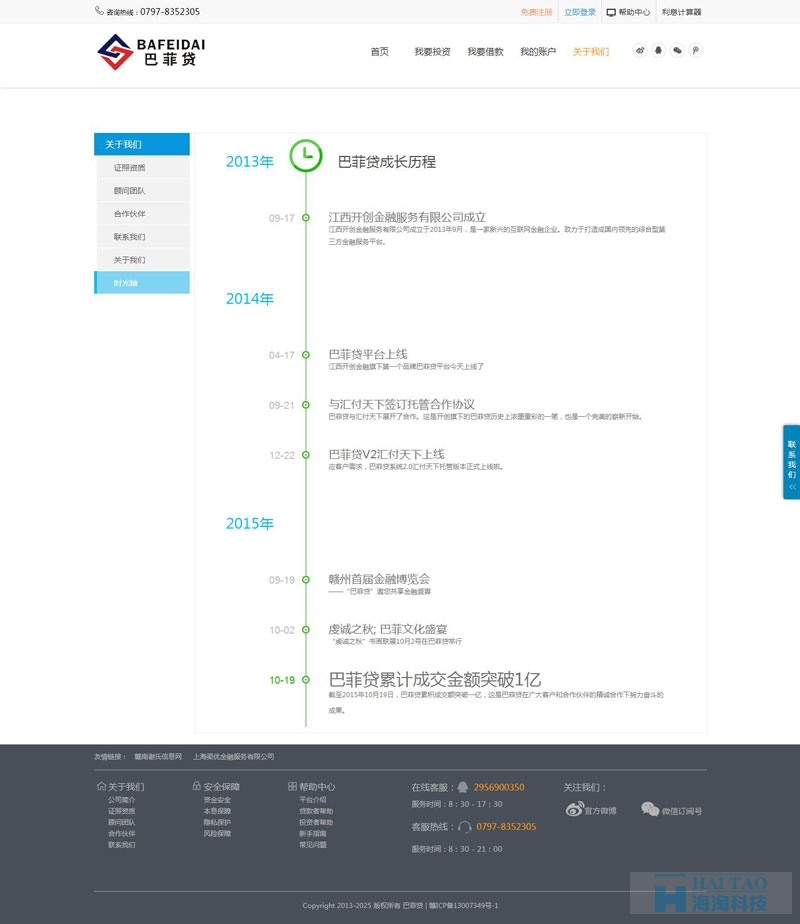Open 我要借款 in the main navigation

coord(485,52)
